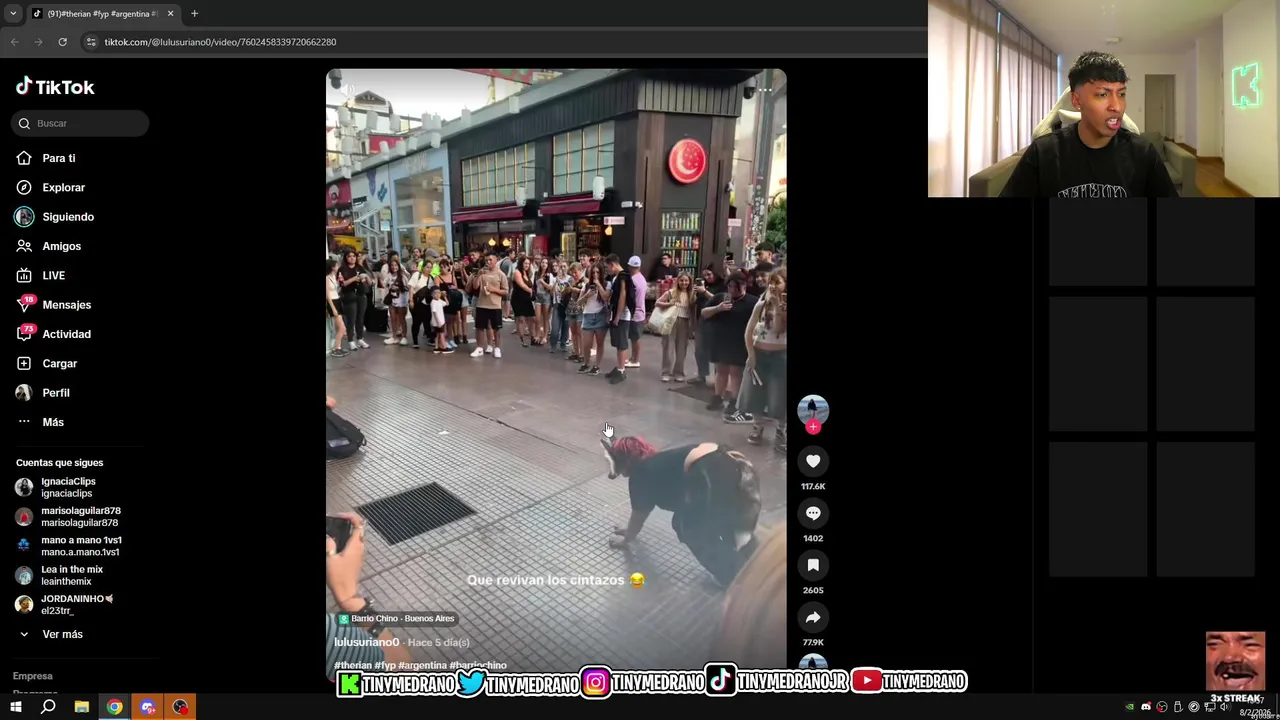
Task: Like the video with the heart icon
Action: 813,461
